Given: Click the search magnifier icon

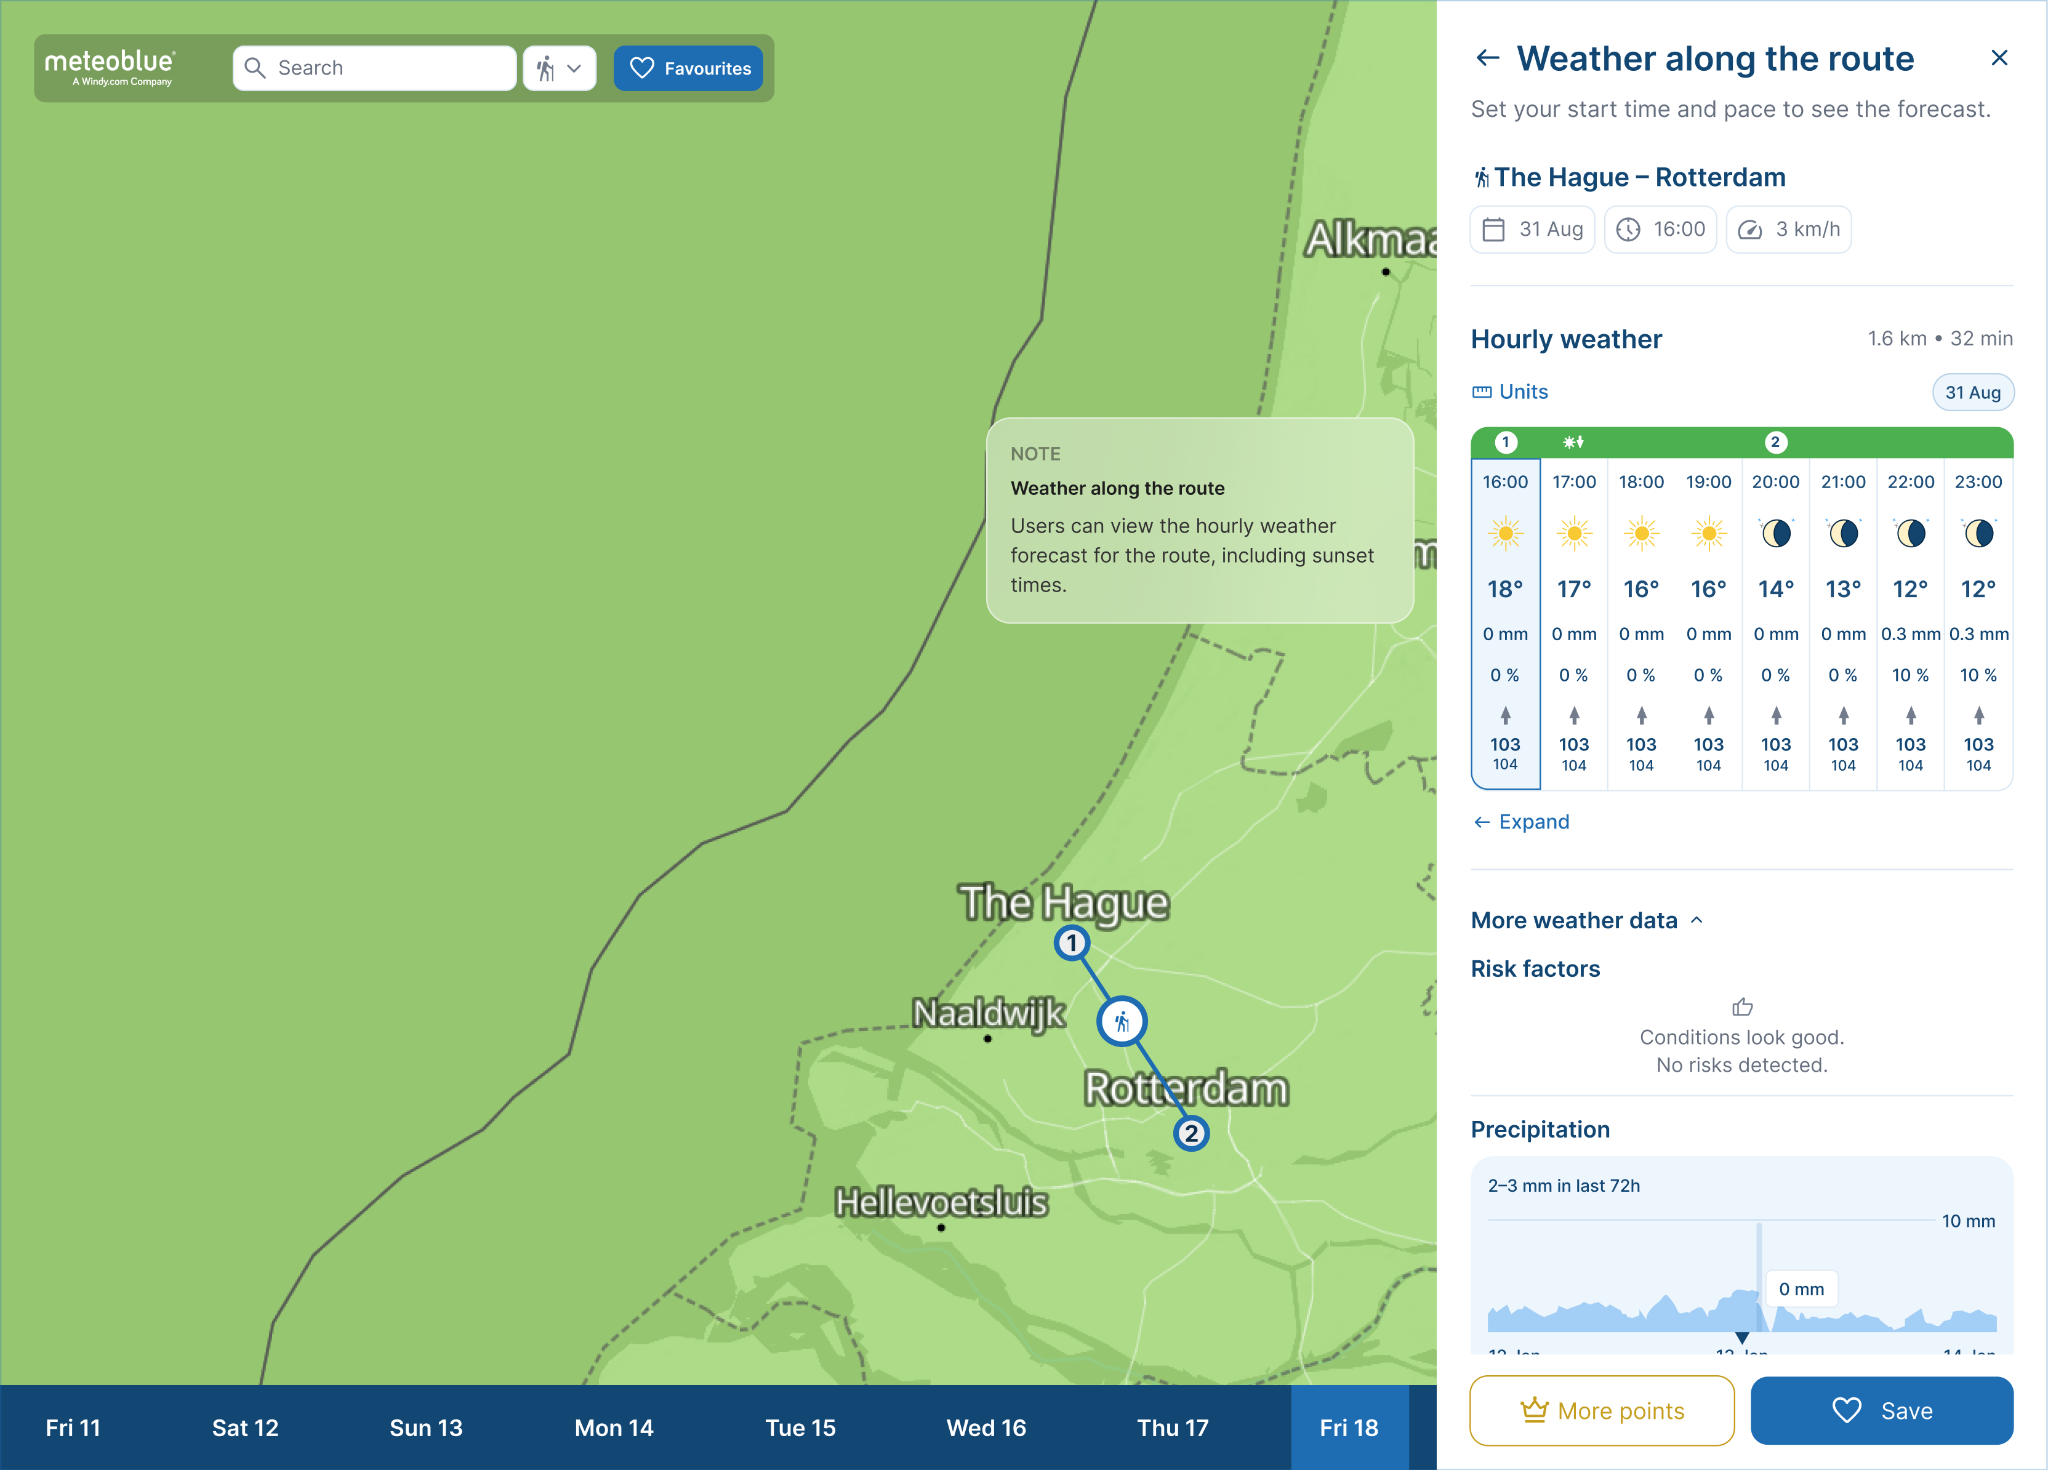Looking at the screenshot, I should tap(255, 68).
